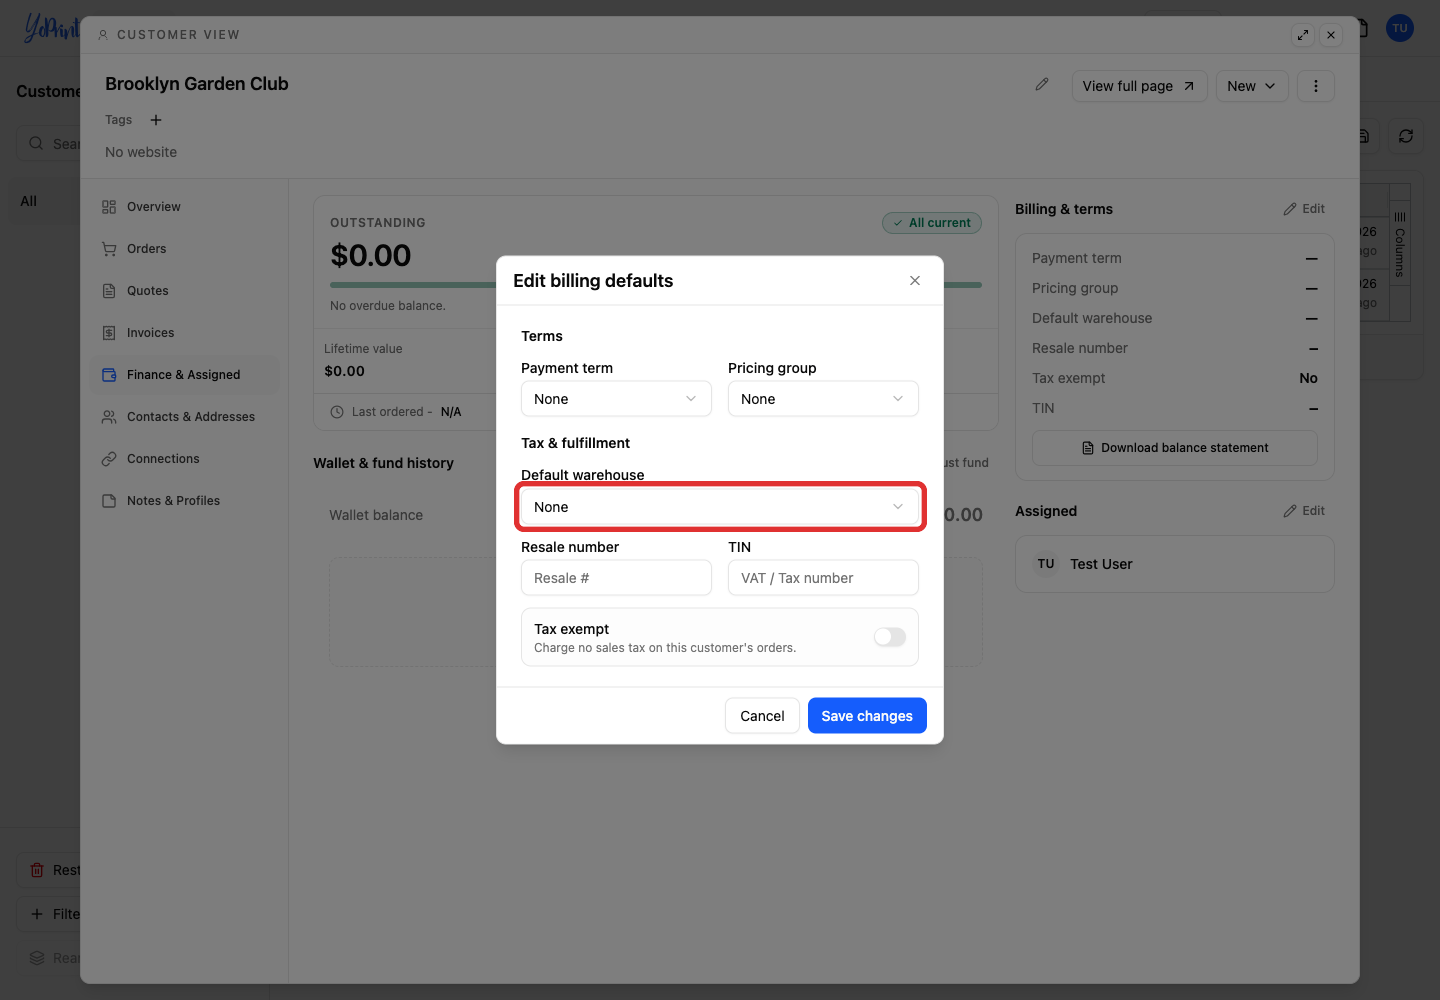Open the Quotes section
Viewport: 1440px width, 1000px height.
pos(184,291)
